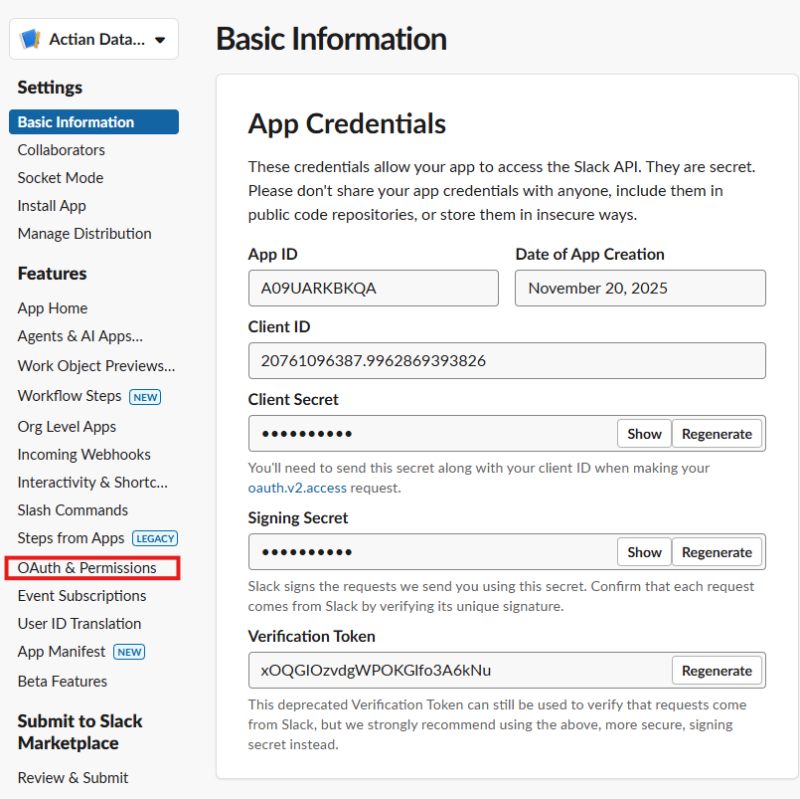The width and height of the screenshot is (800, 799).
Task: Go to Event Subscriptions page
Action: 82,596
